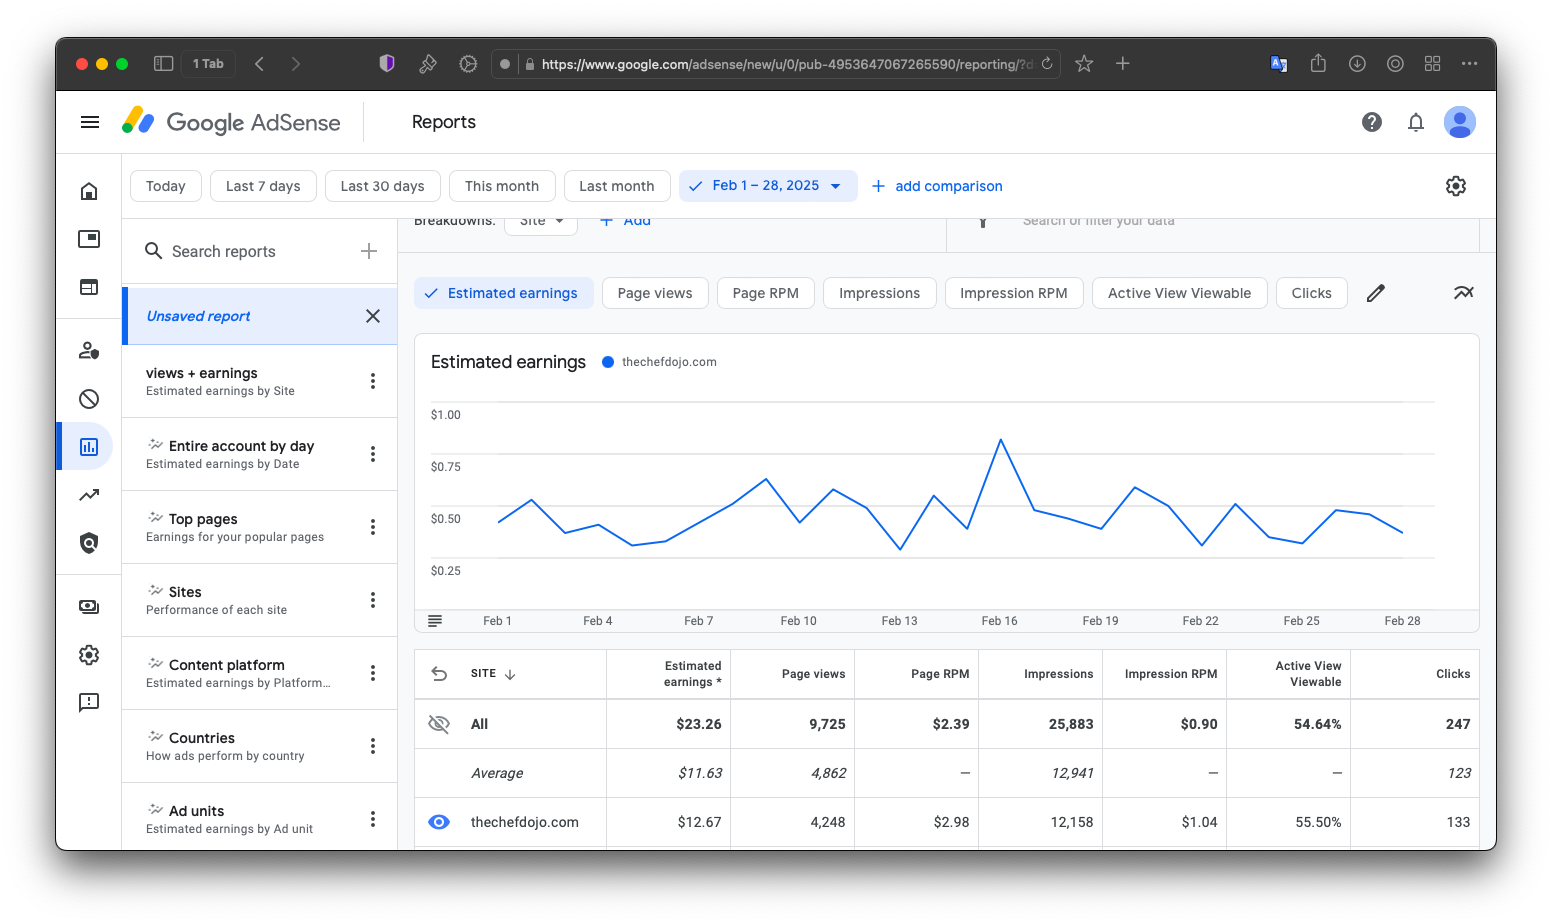Open options for Ad units report
1552x924 pixels.
click(x=373, y=819)
